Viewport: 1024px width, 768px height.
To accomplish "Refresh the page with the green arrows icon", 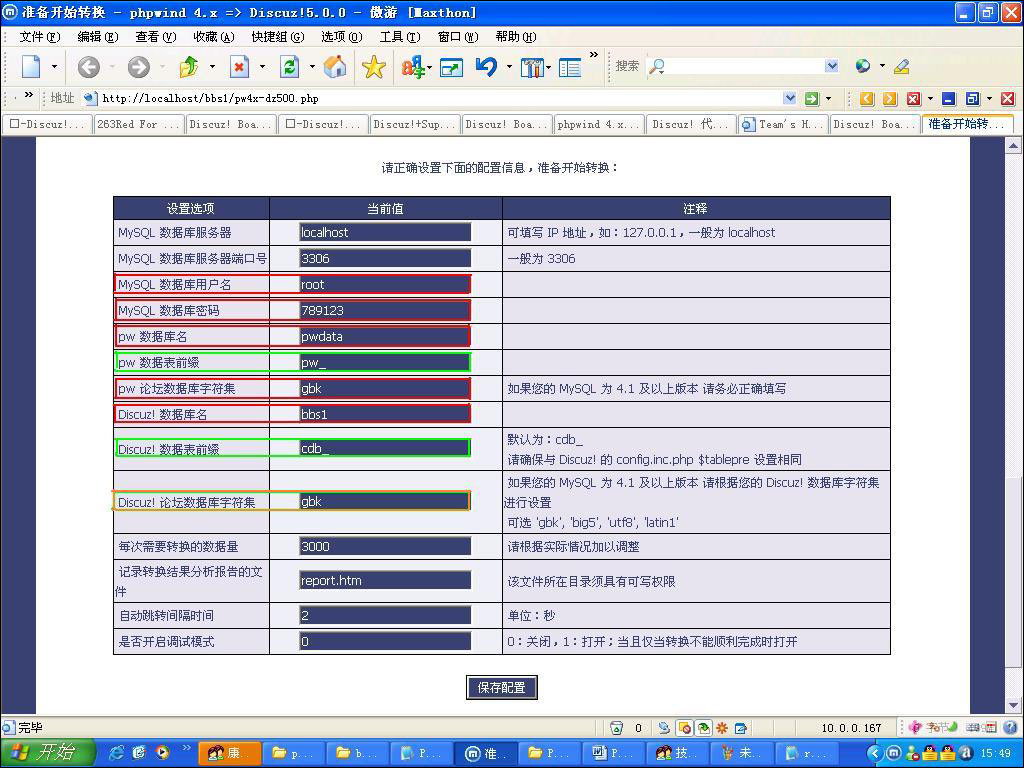I will (x=289, y=66).
